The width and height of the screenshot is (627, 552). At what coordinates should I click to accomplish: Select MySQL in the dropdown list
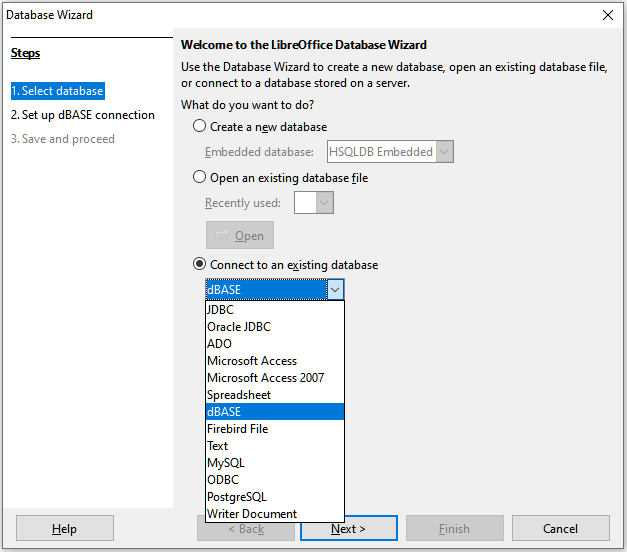[x=275, y=463]
